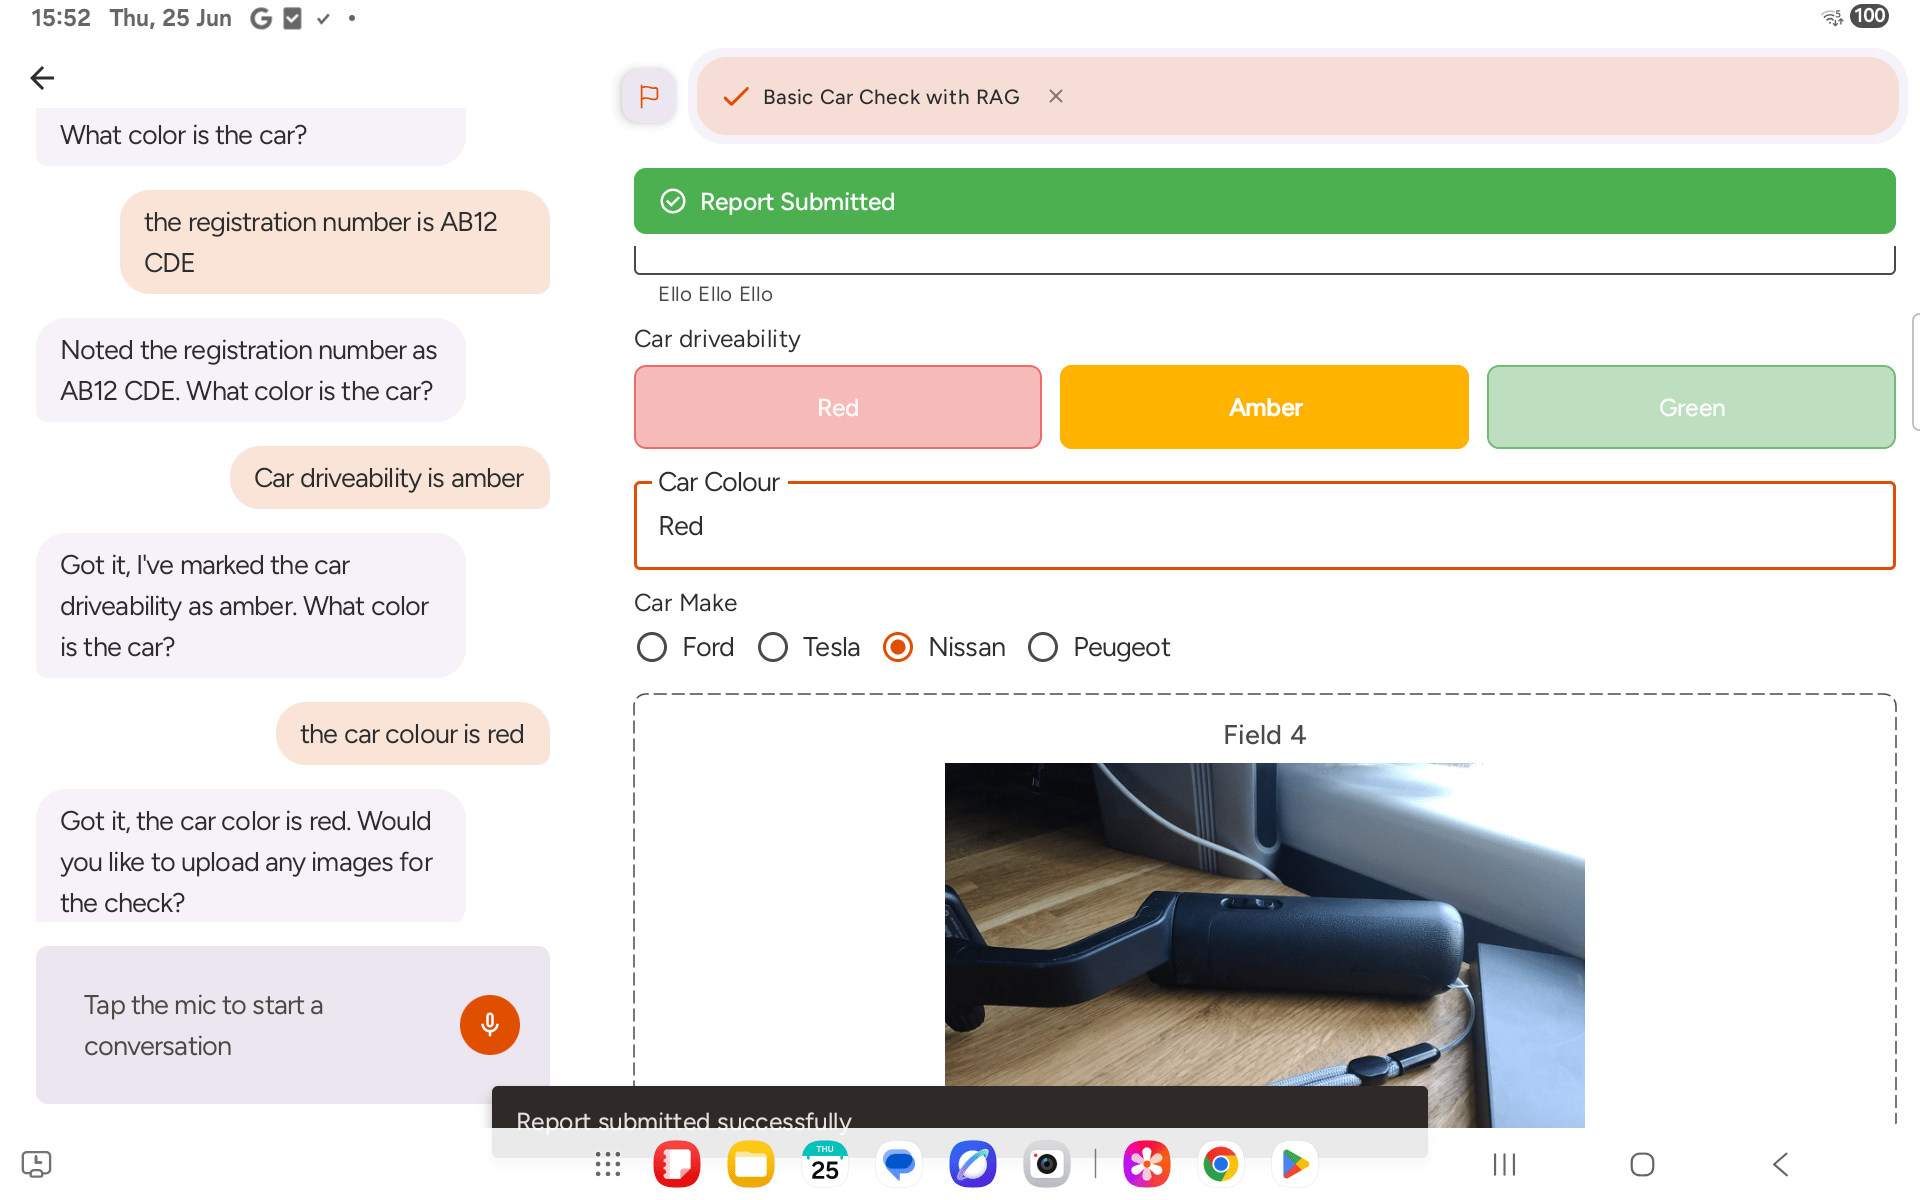Close the Basic Car Check with RAG tab

(1056, 96)
